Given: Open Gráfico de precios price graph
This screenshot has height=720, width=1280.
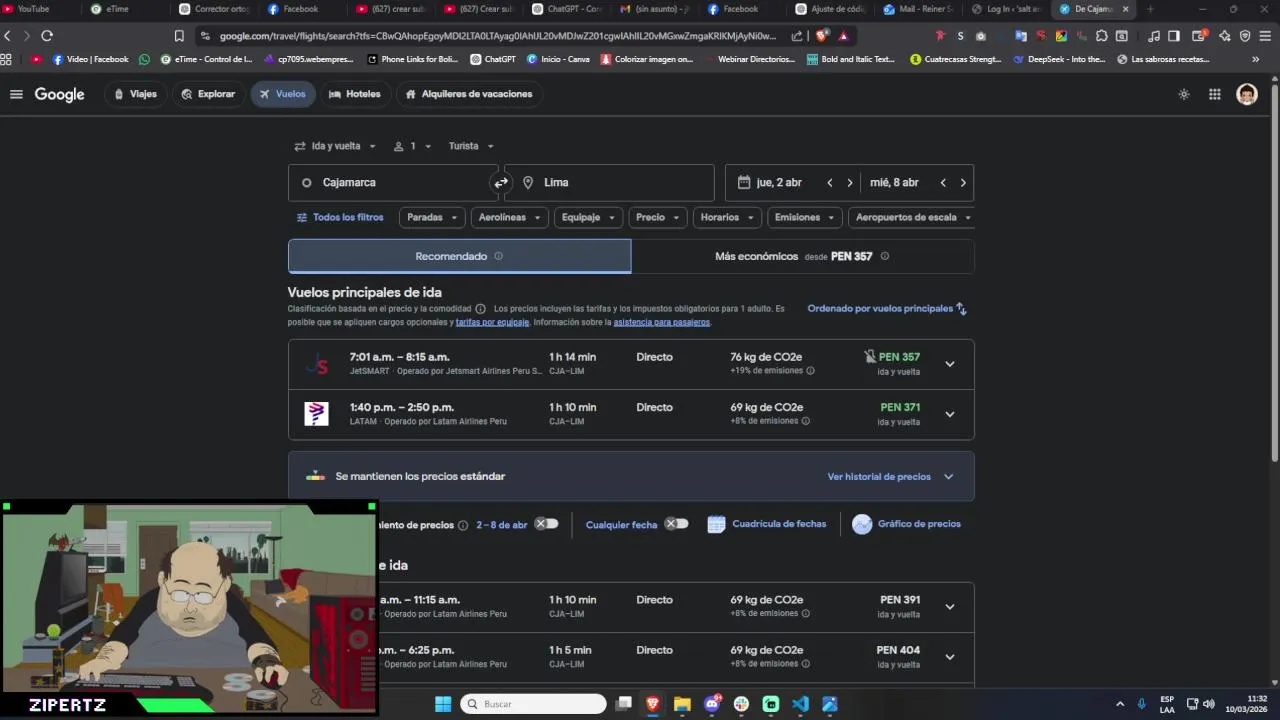Looking at the screenshot, I should (x=907, y=524).
